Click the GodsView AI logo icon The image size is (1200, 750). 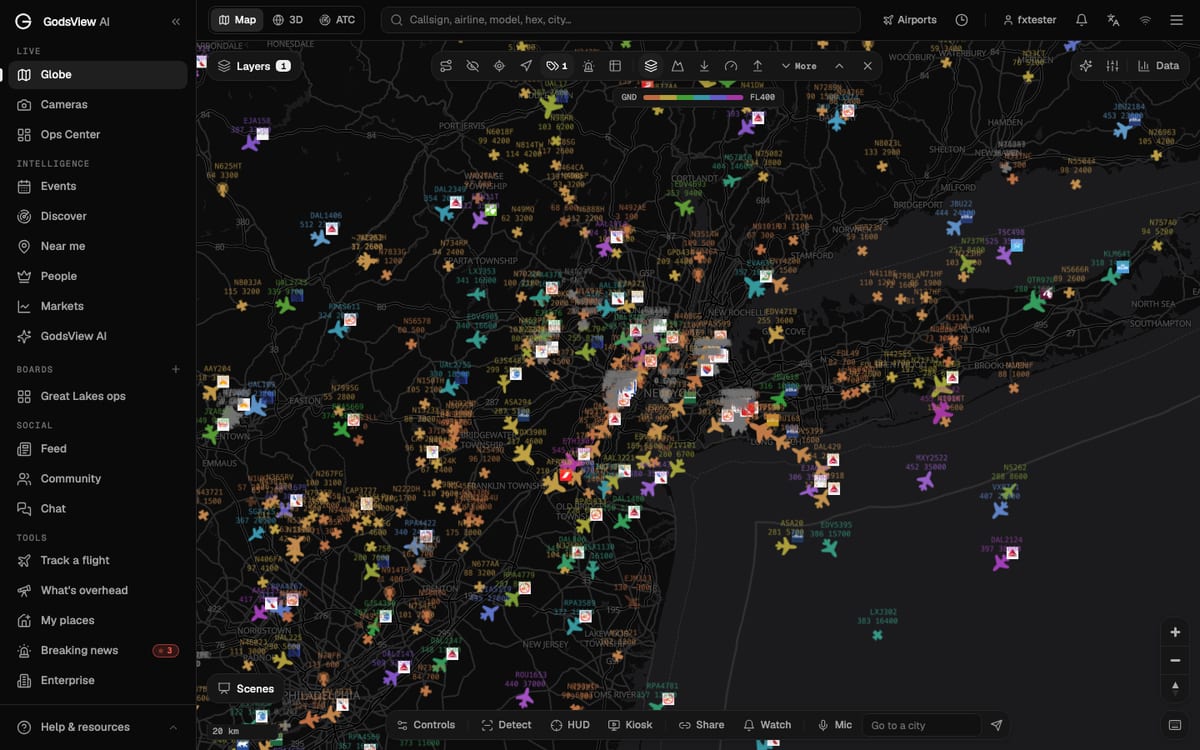23,21
